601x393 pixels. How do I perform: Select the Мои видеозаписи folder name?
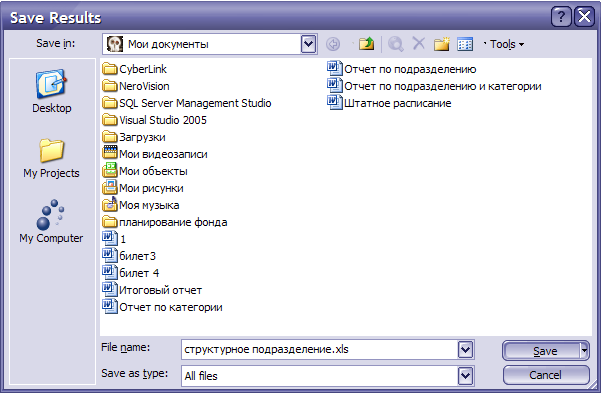(163, 154)
